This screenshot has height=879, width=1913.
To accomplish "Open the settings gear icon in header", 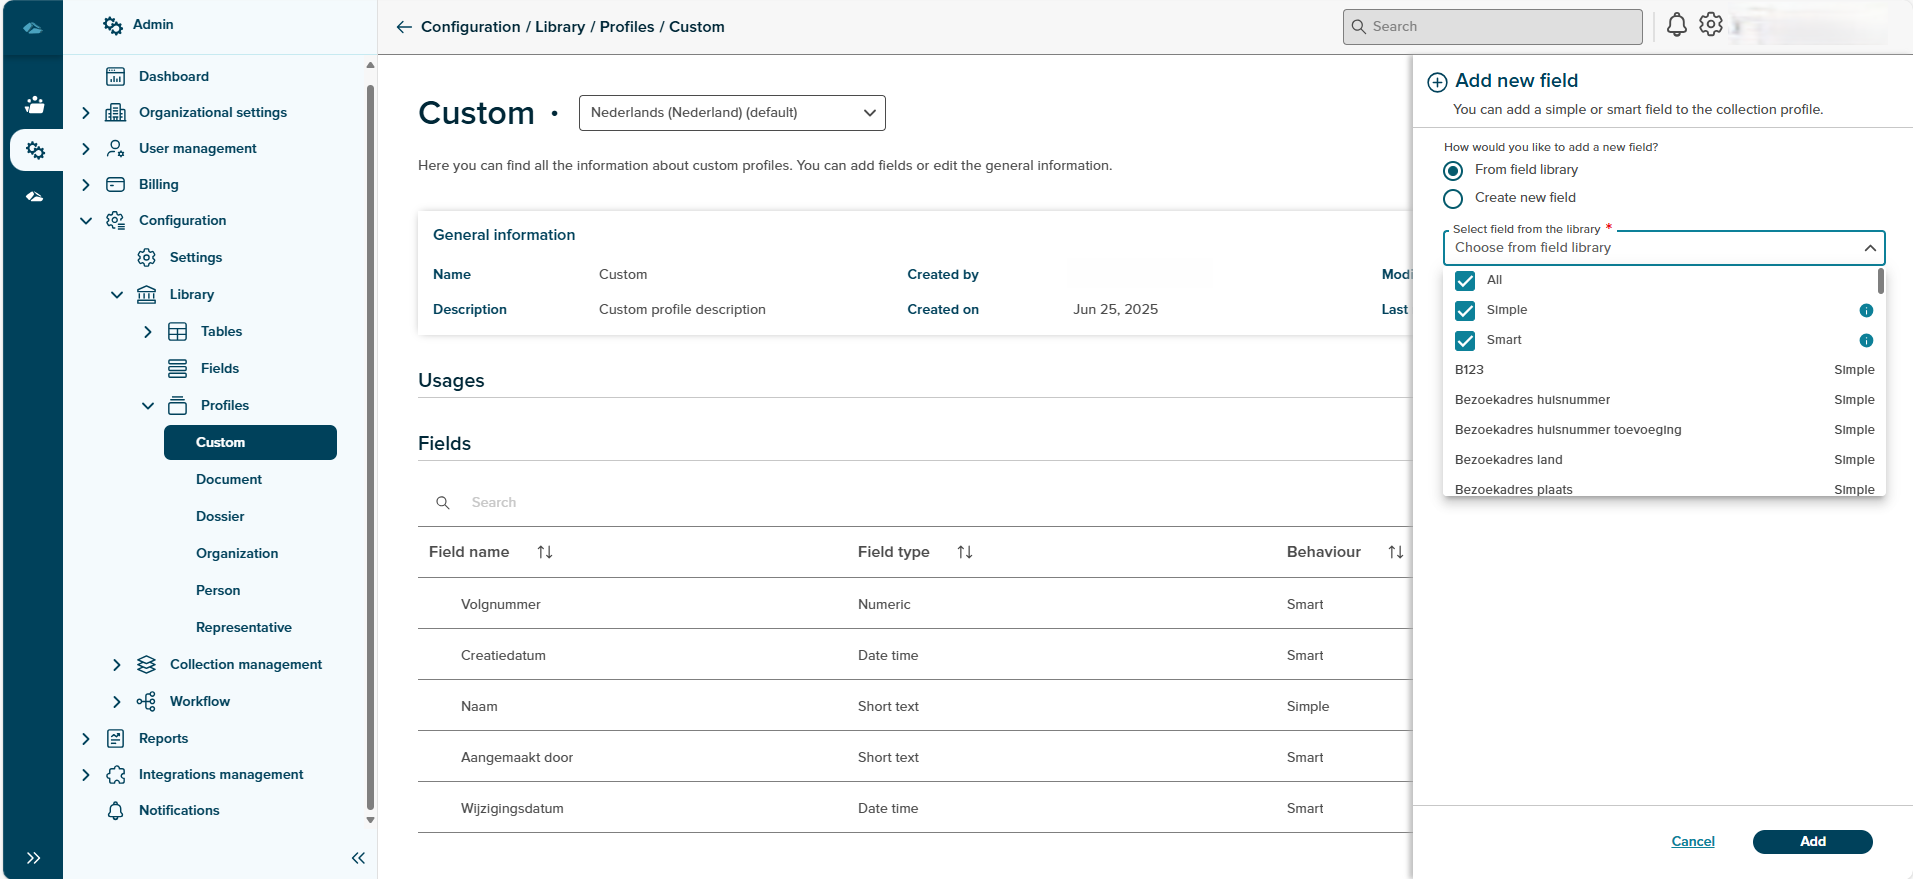I will point(1711,25).
